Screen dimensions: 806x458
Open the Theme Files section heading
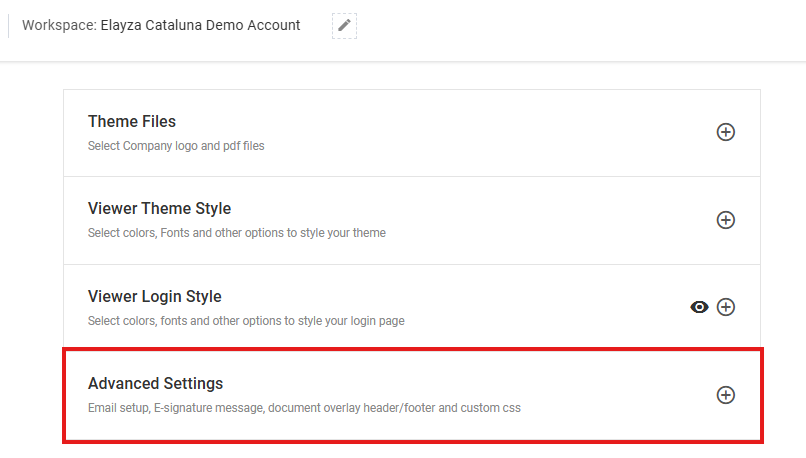click(x=132, y=121)
